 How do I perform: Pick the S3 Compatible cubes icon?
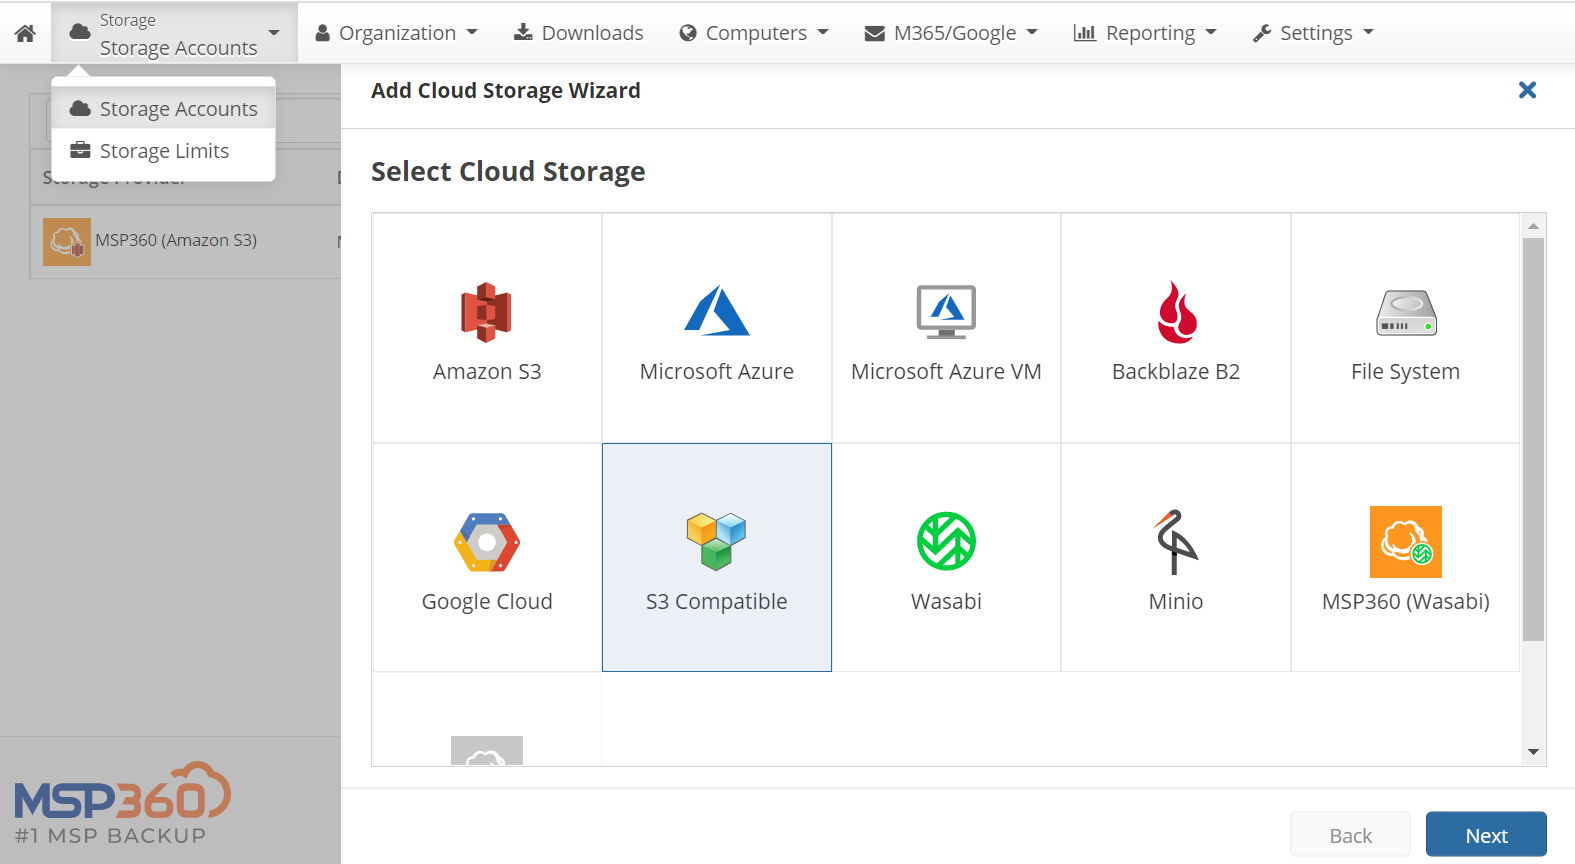click(x=716, y=541)
